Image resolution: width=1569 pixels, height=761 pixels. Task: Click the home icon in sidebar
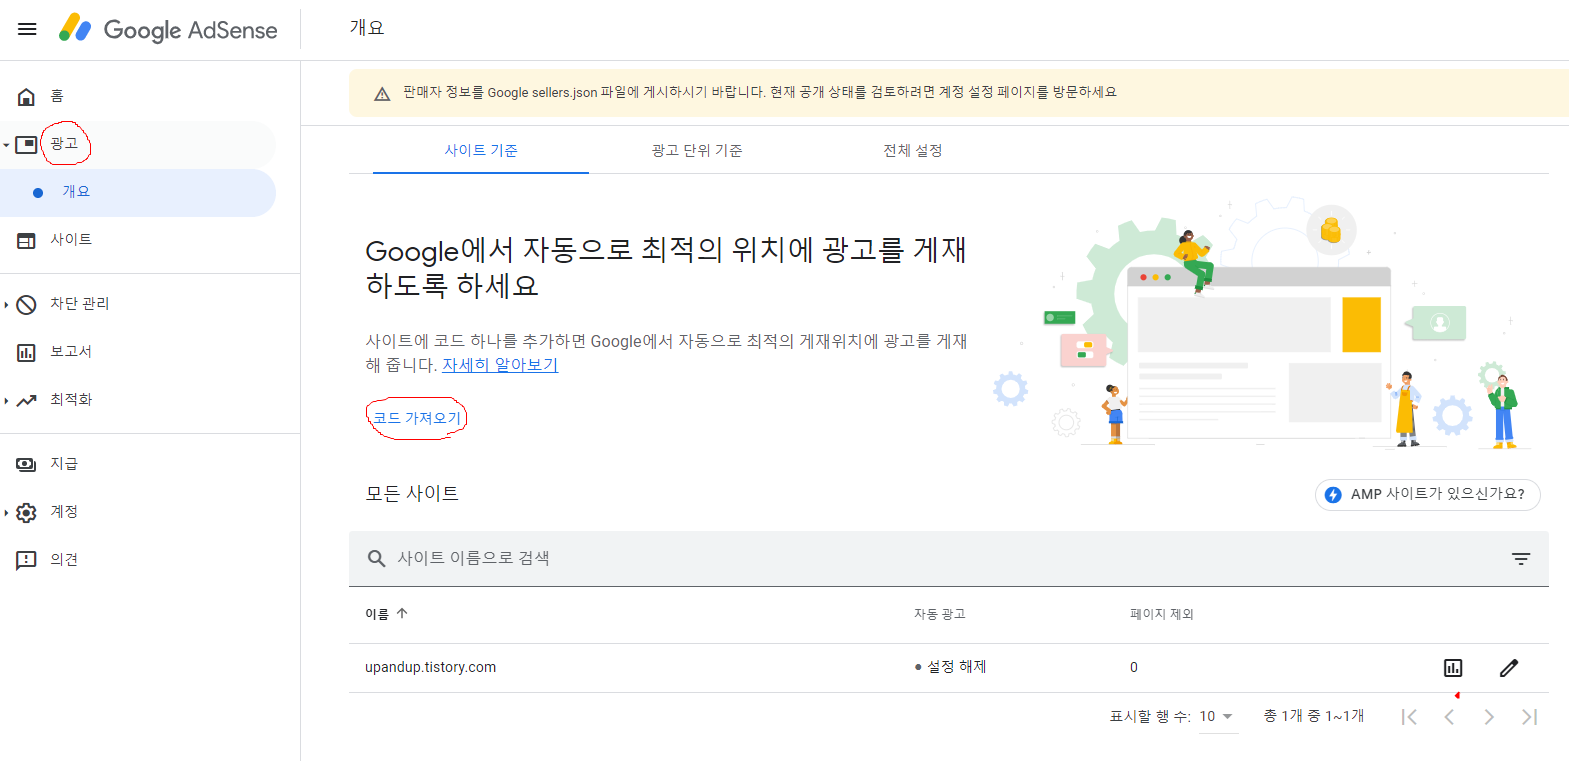click(x=27, y=96)
